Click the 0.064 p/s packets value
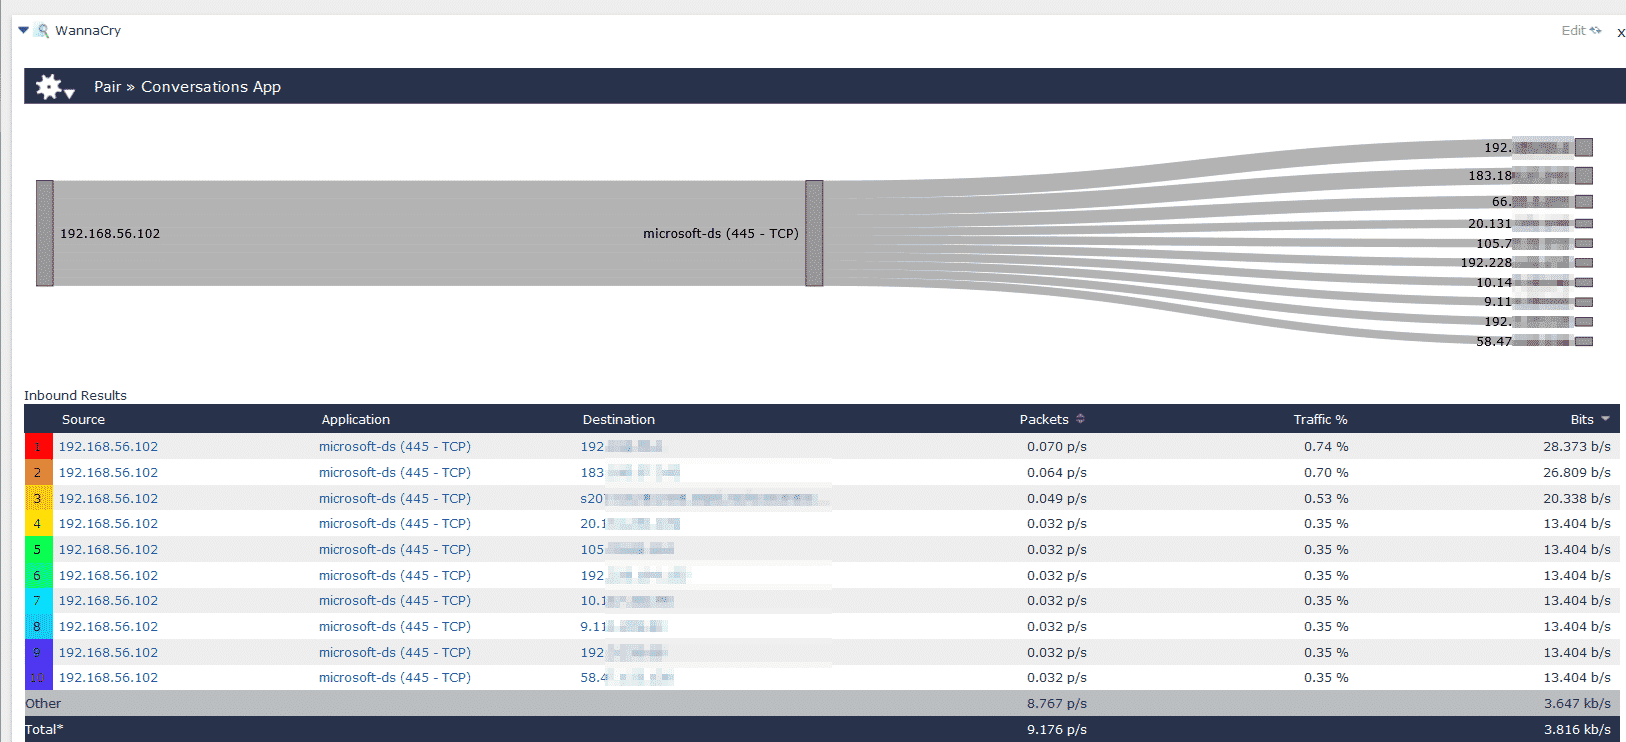Screen dimensions: 1626x742 (x=1056, y=472)
